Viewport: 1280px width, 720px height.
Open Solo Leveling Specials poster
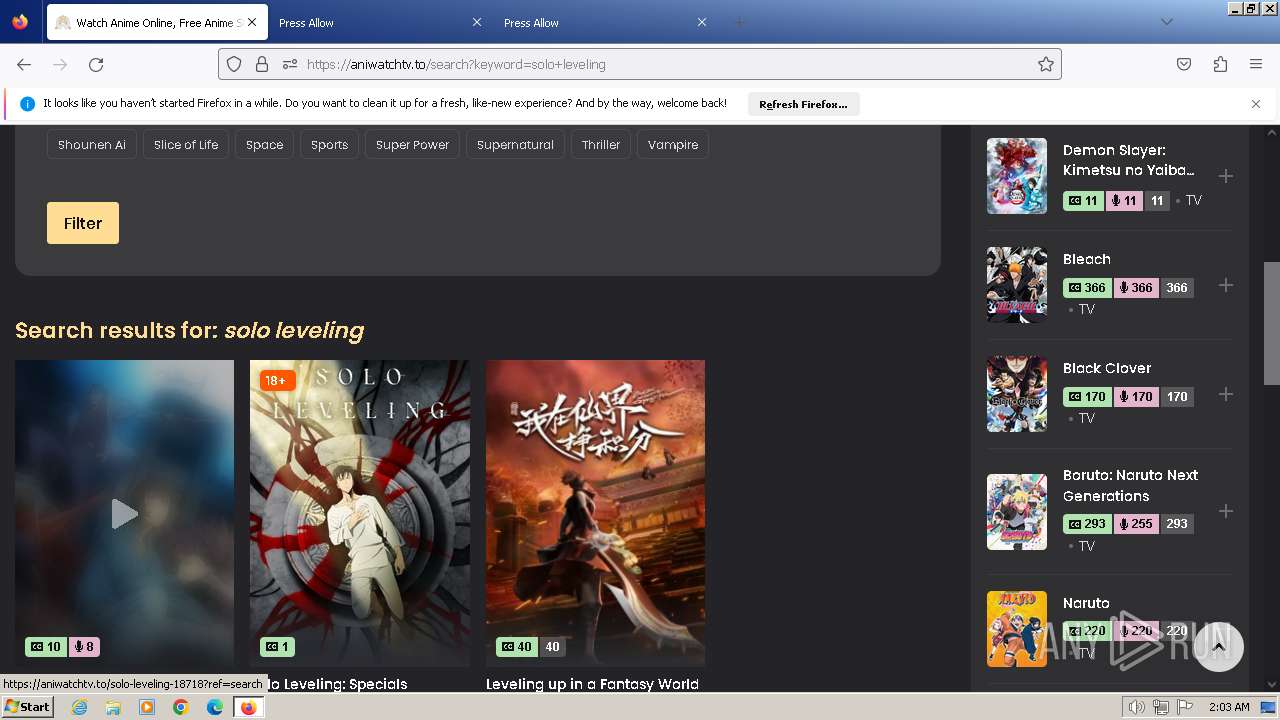[x=360, y=514]
